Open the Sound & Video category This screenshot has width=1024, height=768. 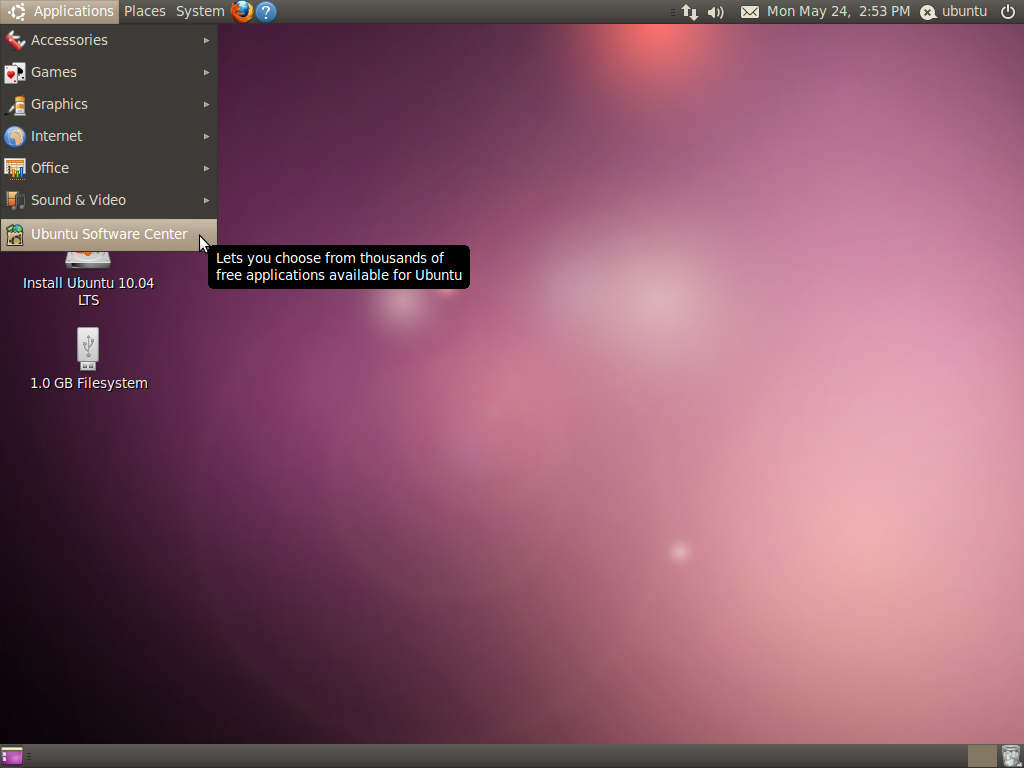click(x=108, y=200)
